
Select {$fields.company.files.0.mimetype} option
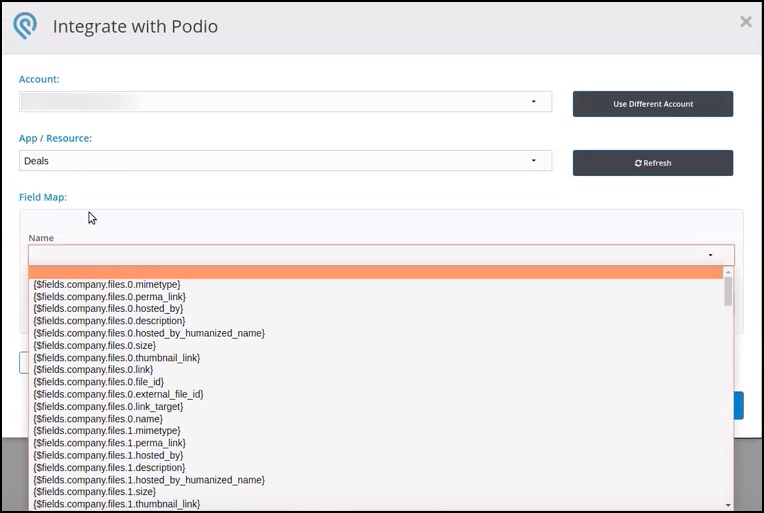click(107, 284)
